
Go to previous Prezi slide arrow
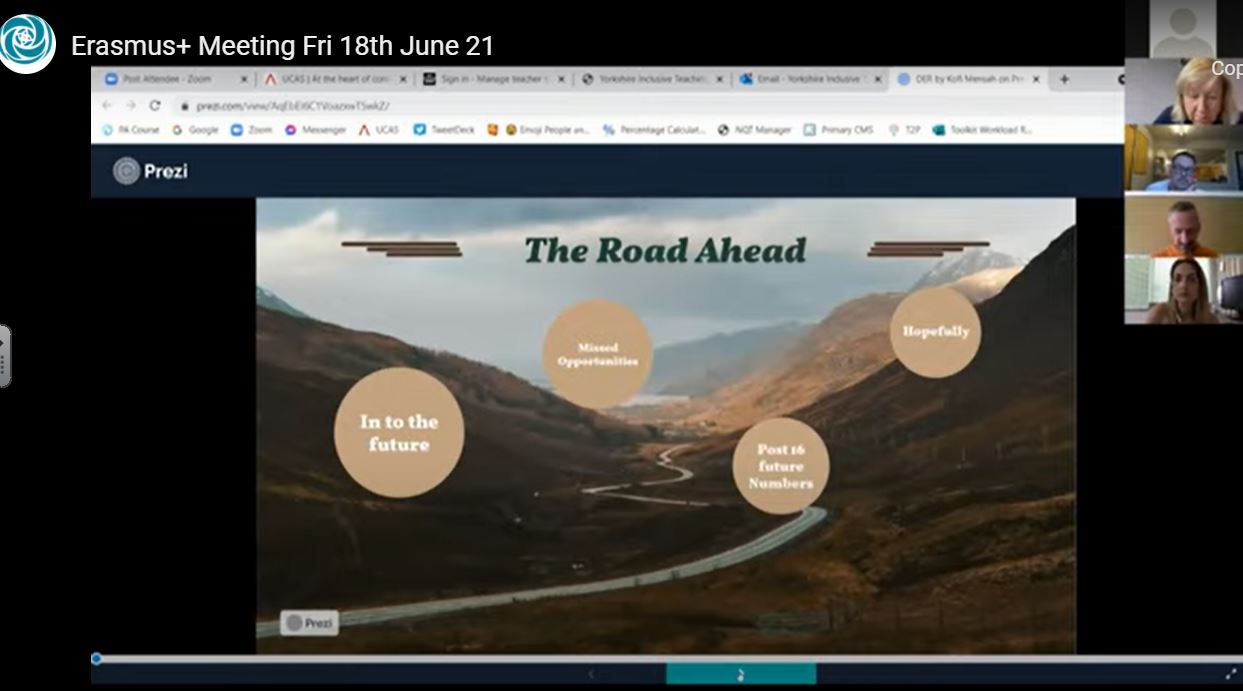point(591,674)
